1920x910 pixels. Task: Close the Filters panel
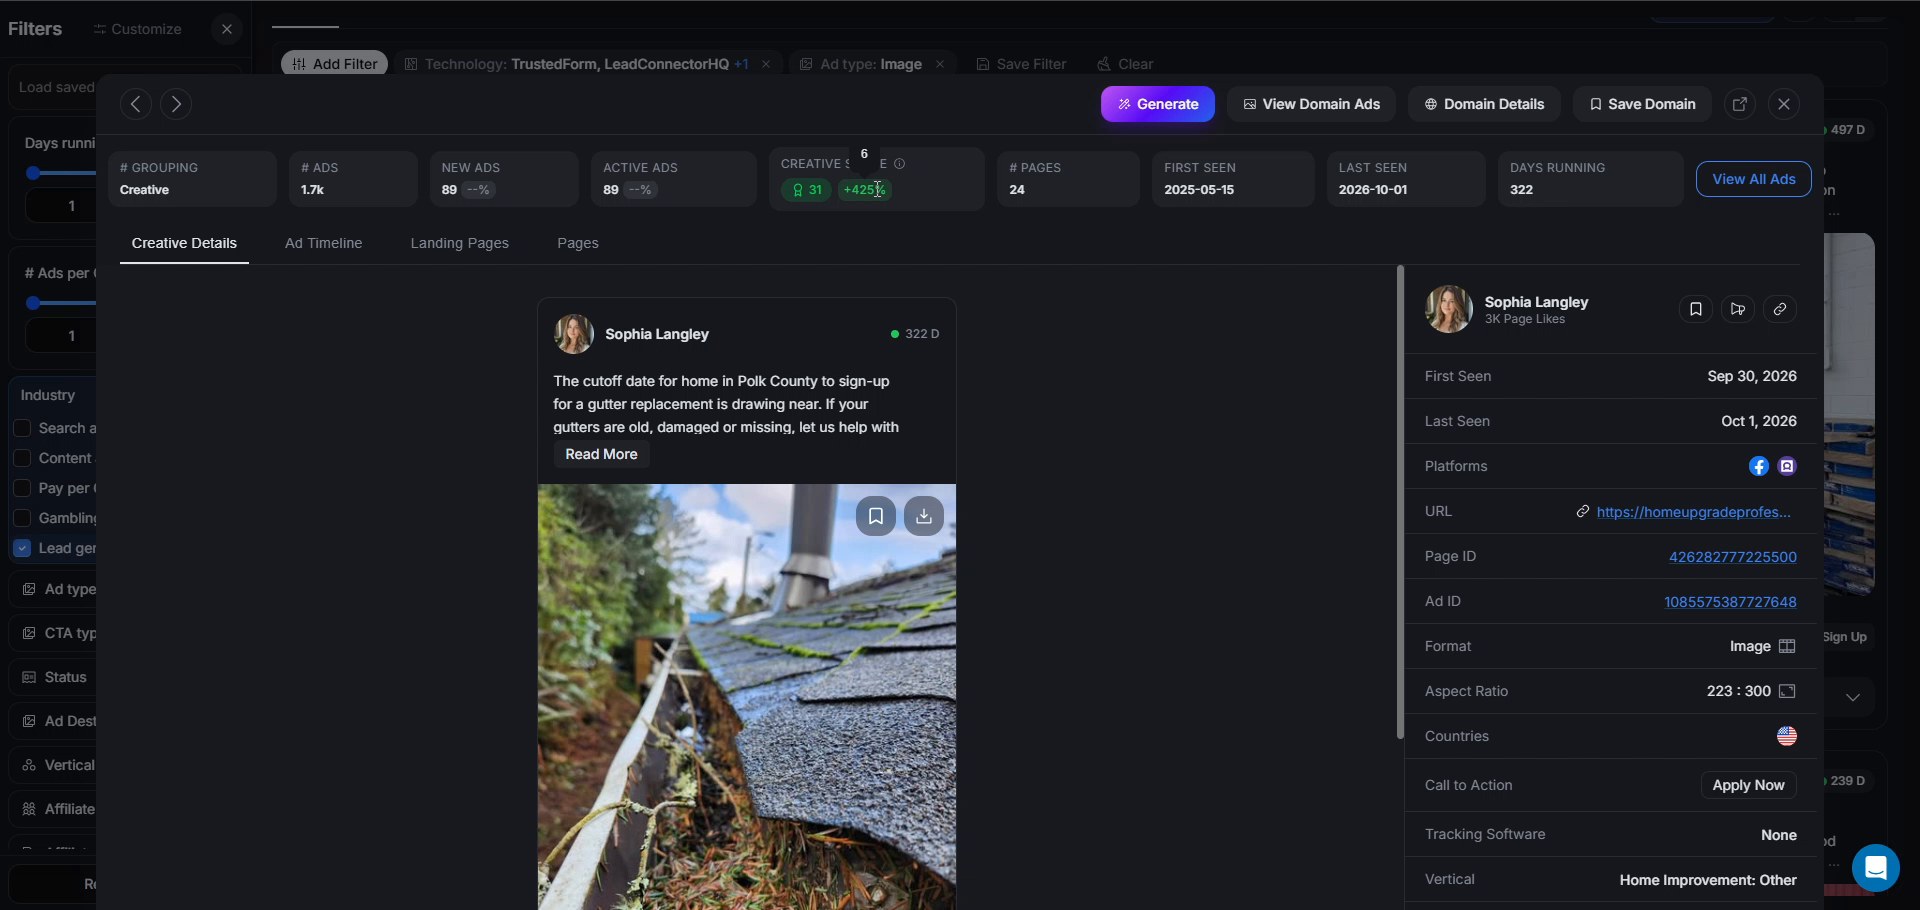pyautogui.click(x=227, y=29)
